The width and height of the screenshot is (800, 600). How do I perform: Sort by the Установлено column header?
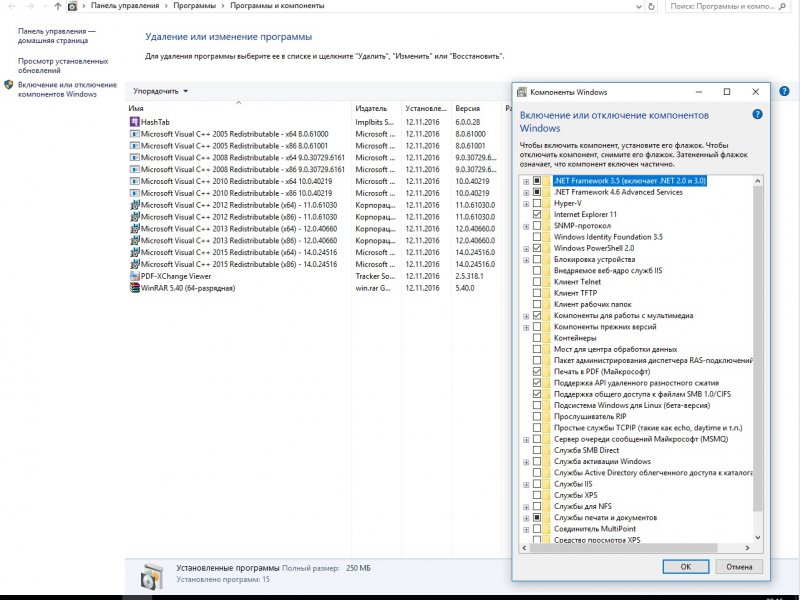tap(426, 108)
